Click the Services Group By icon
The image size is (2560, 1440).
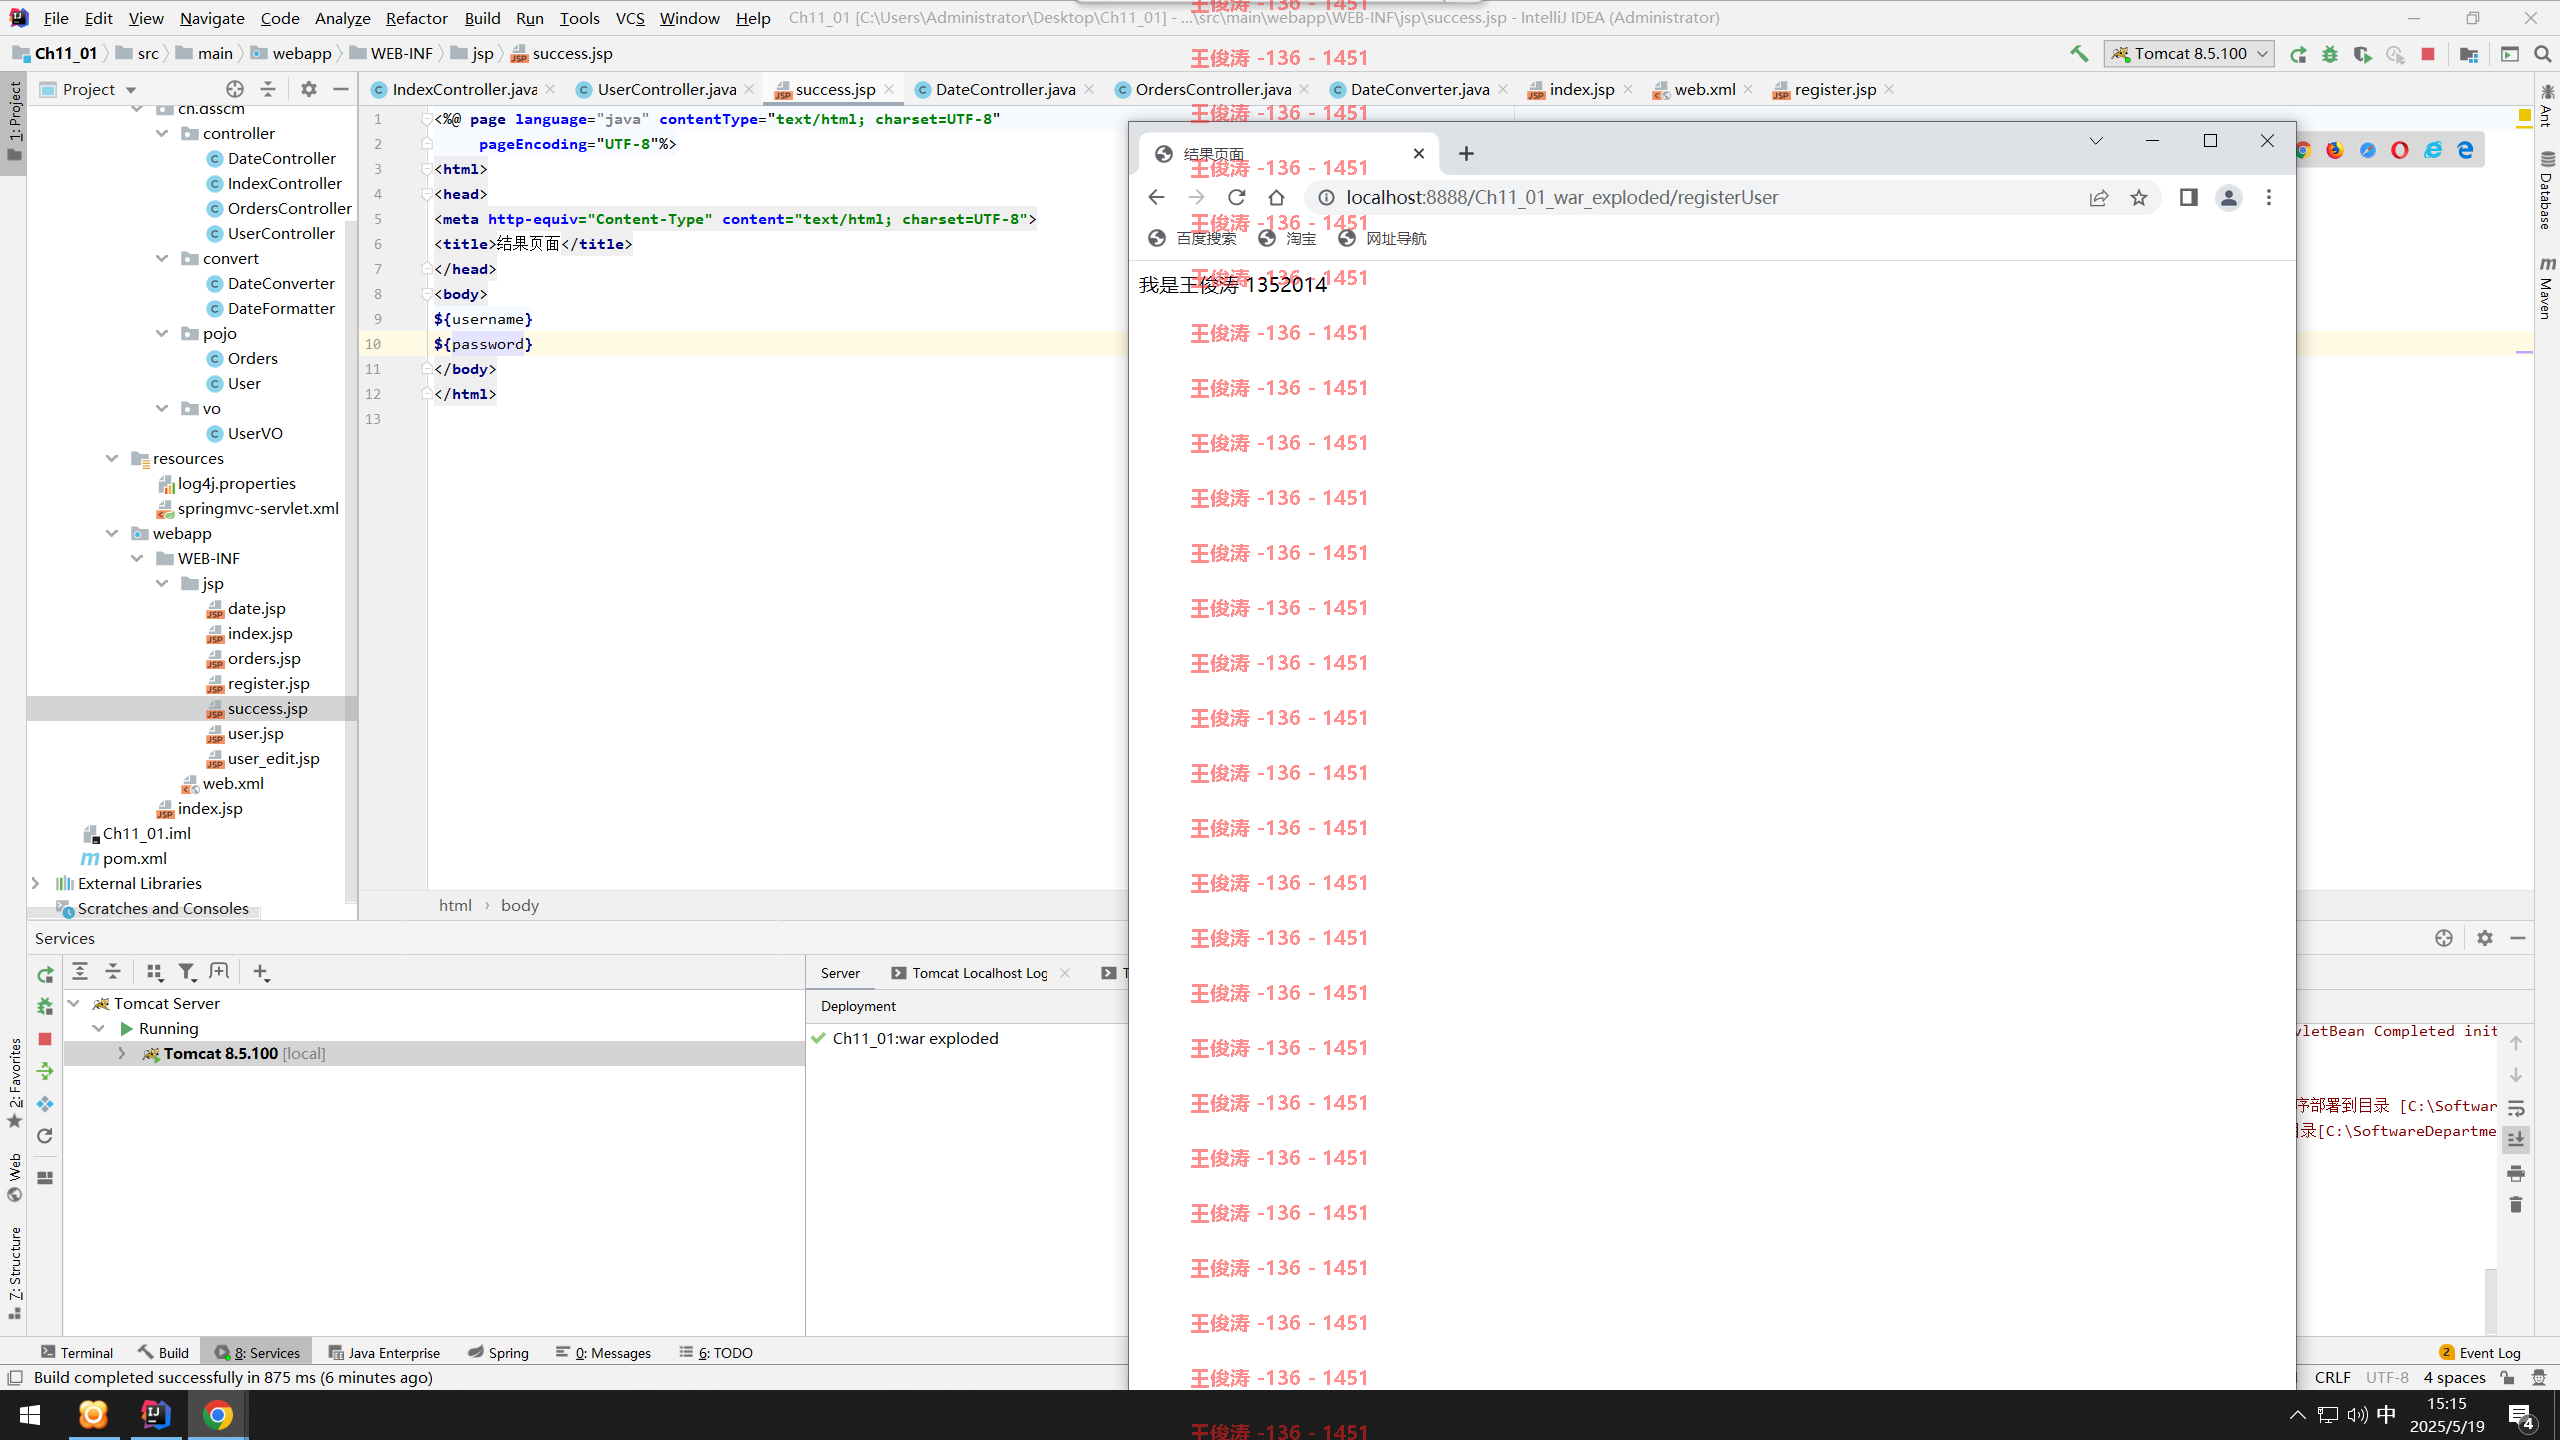coord(154,971)
